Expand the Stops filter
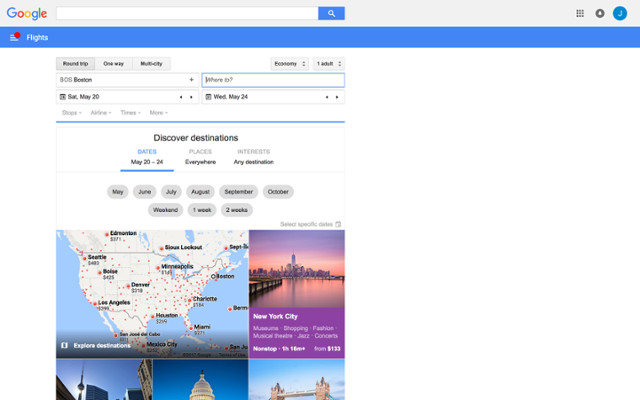The image size is (640, 400). pos(71,113)
